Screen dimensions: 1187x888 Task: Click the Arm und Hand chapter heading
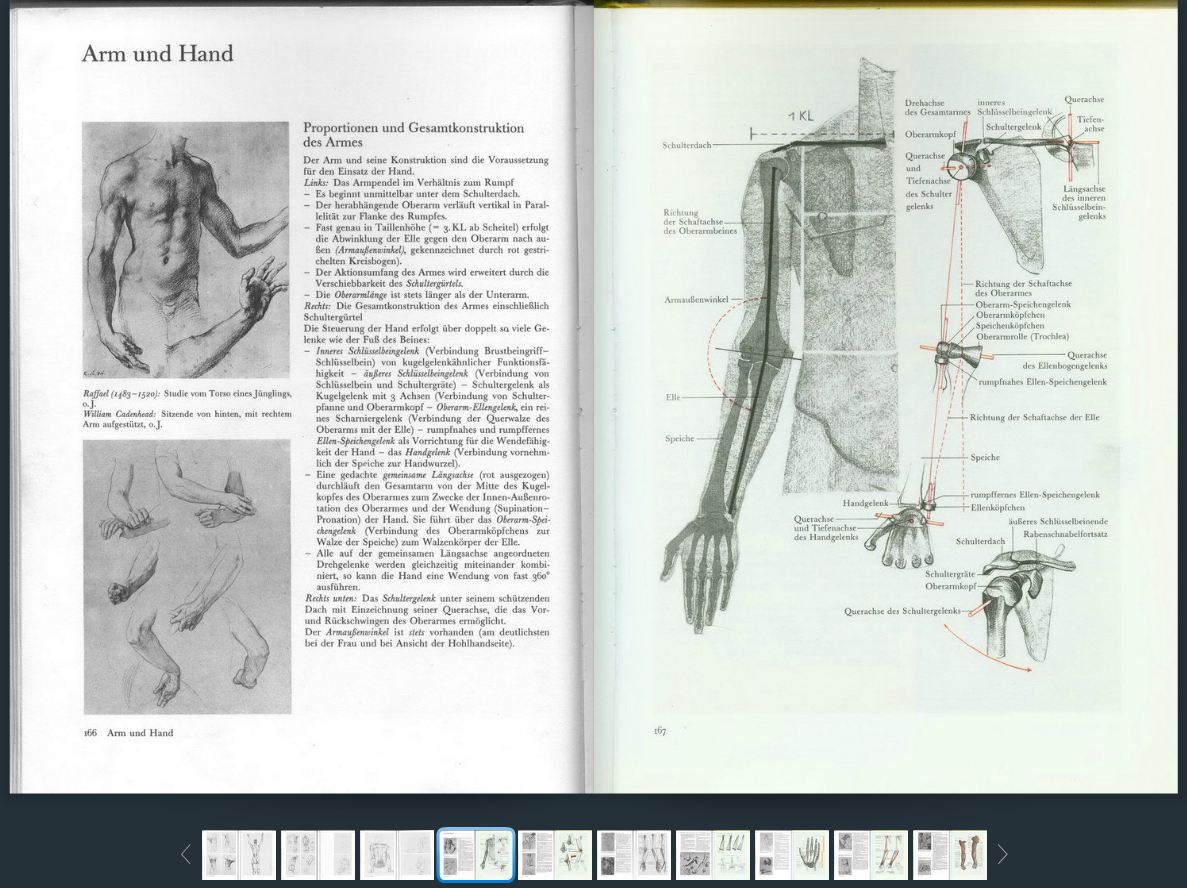(x=157, y=54)
